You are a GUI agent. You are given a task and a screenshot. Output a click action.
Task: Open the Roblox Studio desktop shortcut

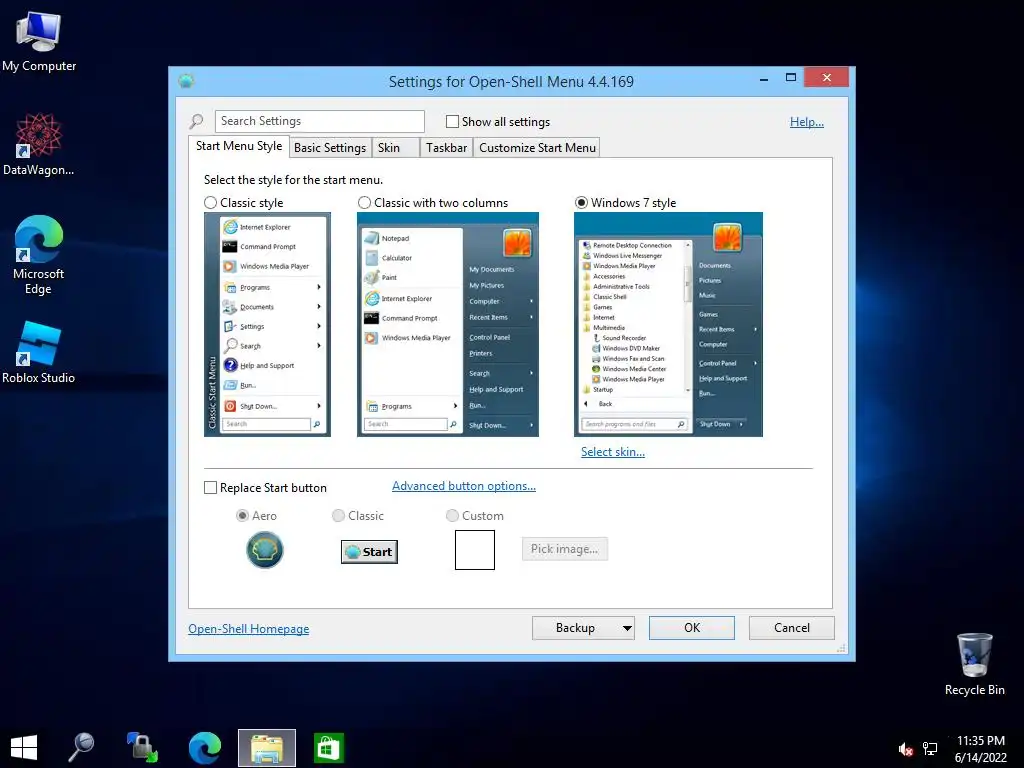point(39,353)
